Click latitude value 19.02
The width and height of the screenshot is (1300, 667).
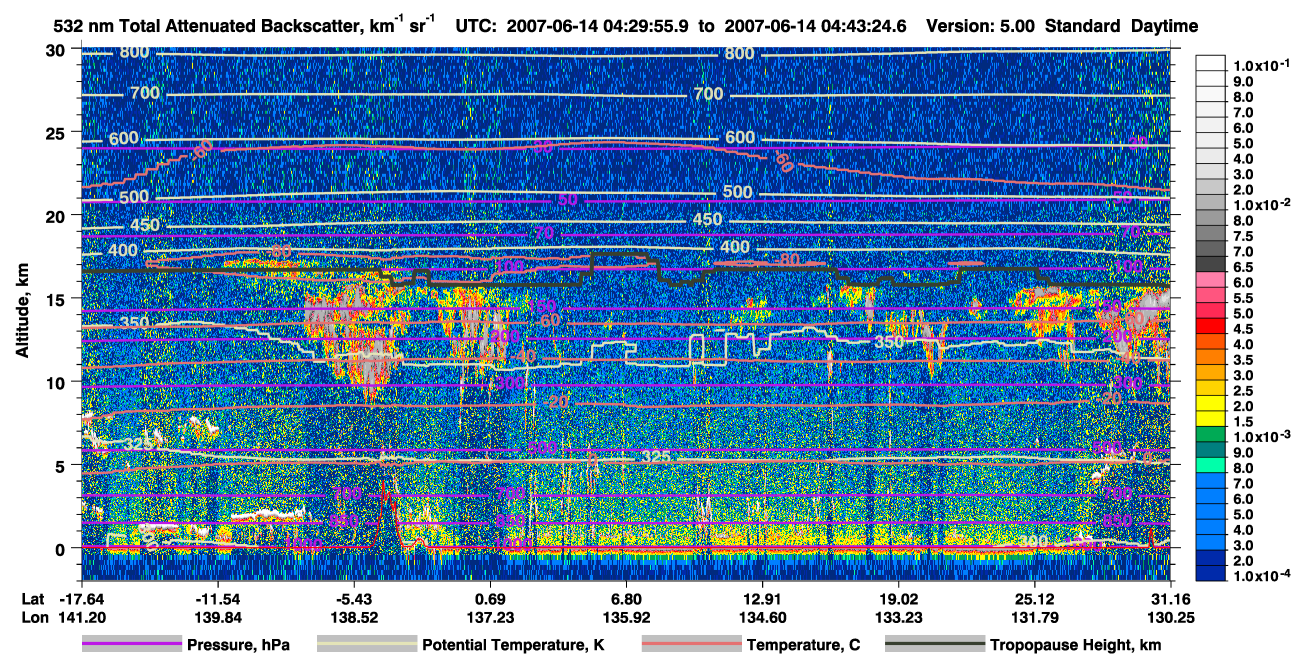(898, 598)
